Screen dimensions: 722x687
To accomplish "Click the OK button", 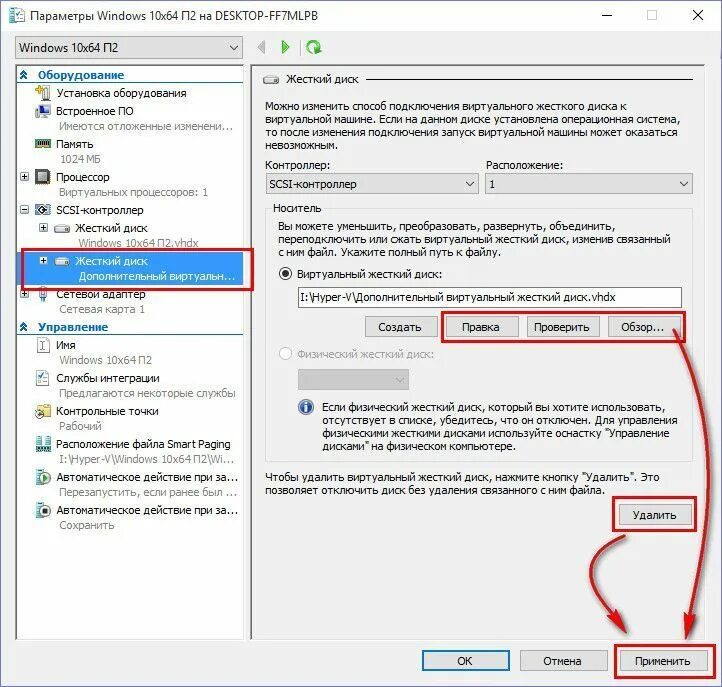I will tap(466, 661).
